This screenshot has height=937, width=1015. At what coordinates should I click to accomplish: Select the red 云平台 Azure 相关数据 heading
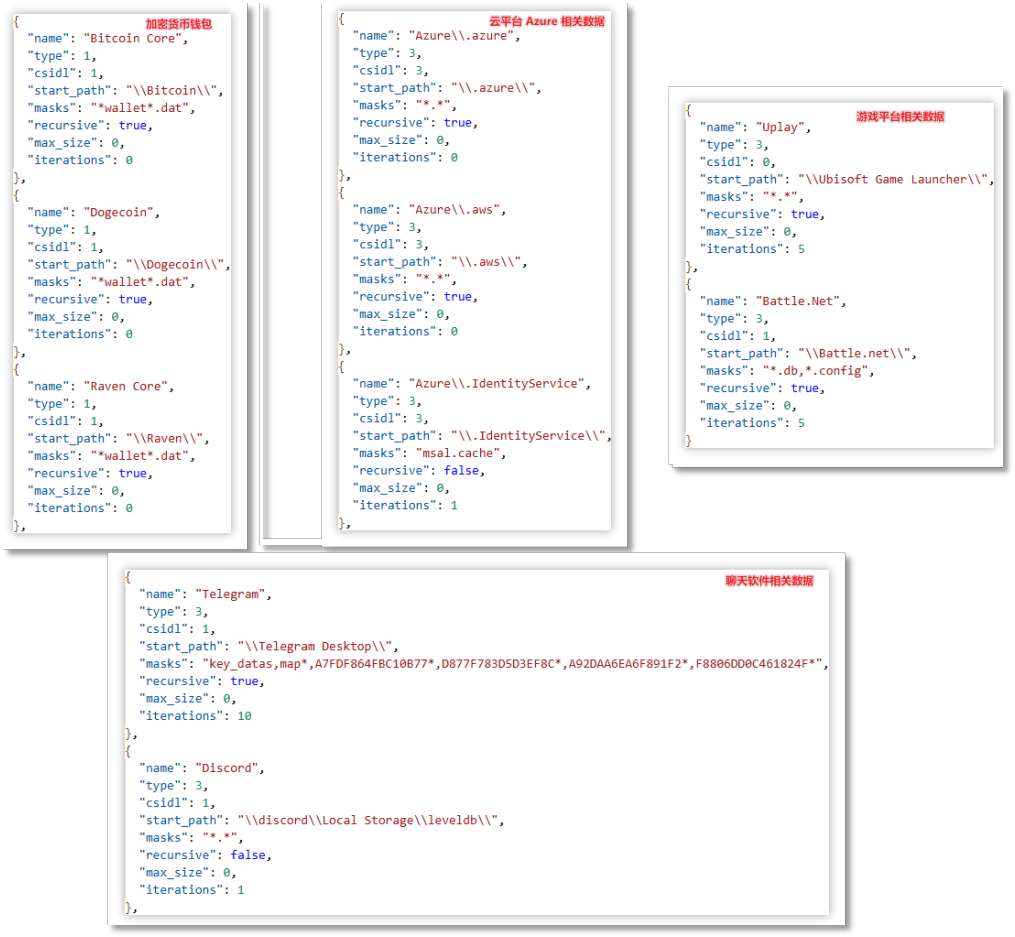(x=546, y=20)
